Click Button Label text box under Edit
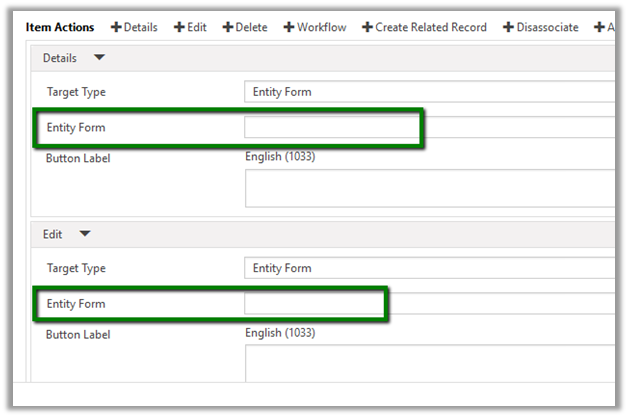628x417 pixels. point(430,364)
